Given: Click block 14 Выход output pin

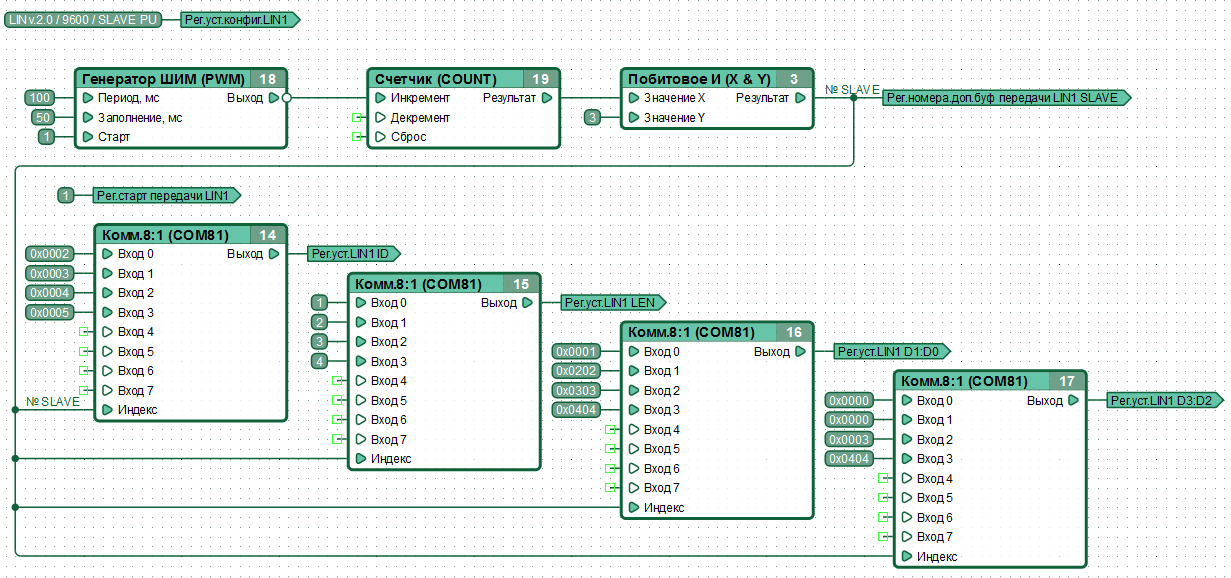Looking at the screenshot, I should coord(274,254).
